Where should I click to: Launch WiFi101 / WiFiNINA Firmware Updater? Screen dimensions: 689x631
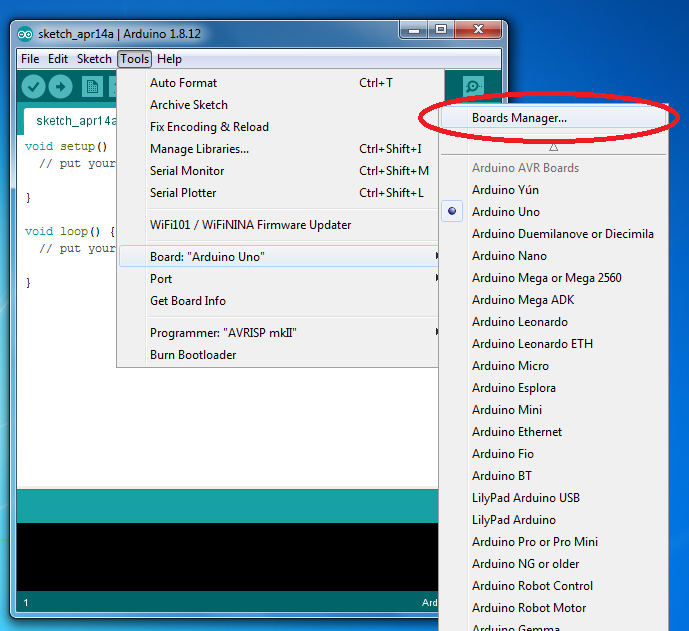point(279,225)
